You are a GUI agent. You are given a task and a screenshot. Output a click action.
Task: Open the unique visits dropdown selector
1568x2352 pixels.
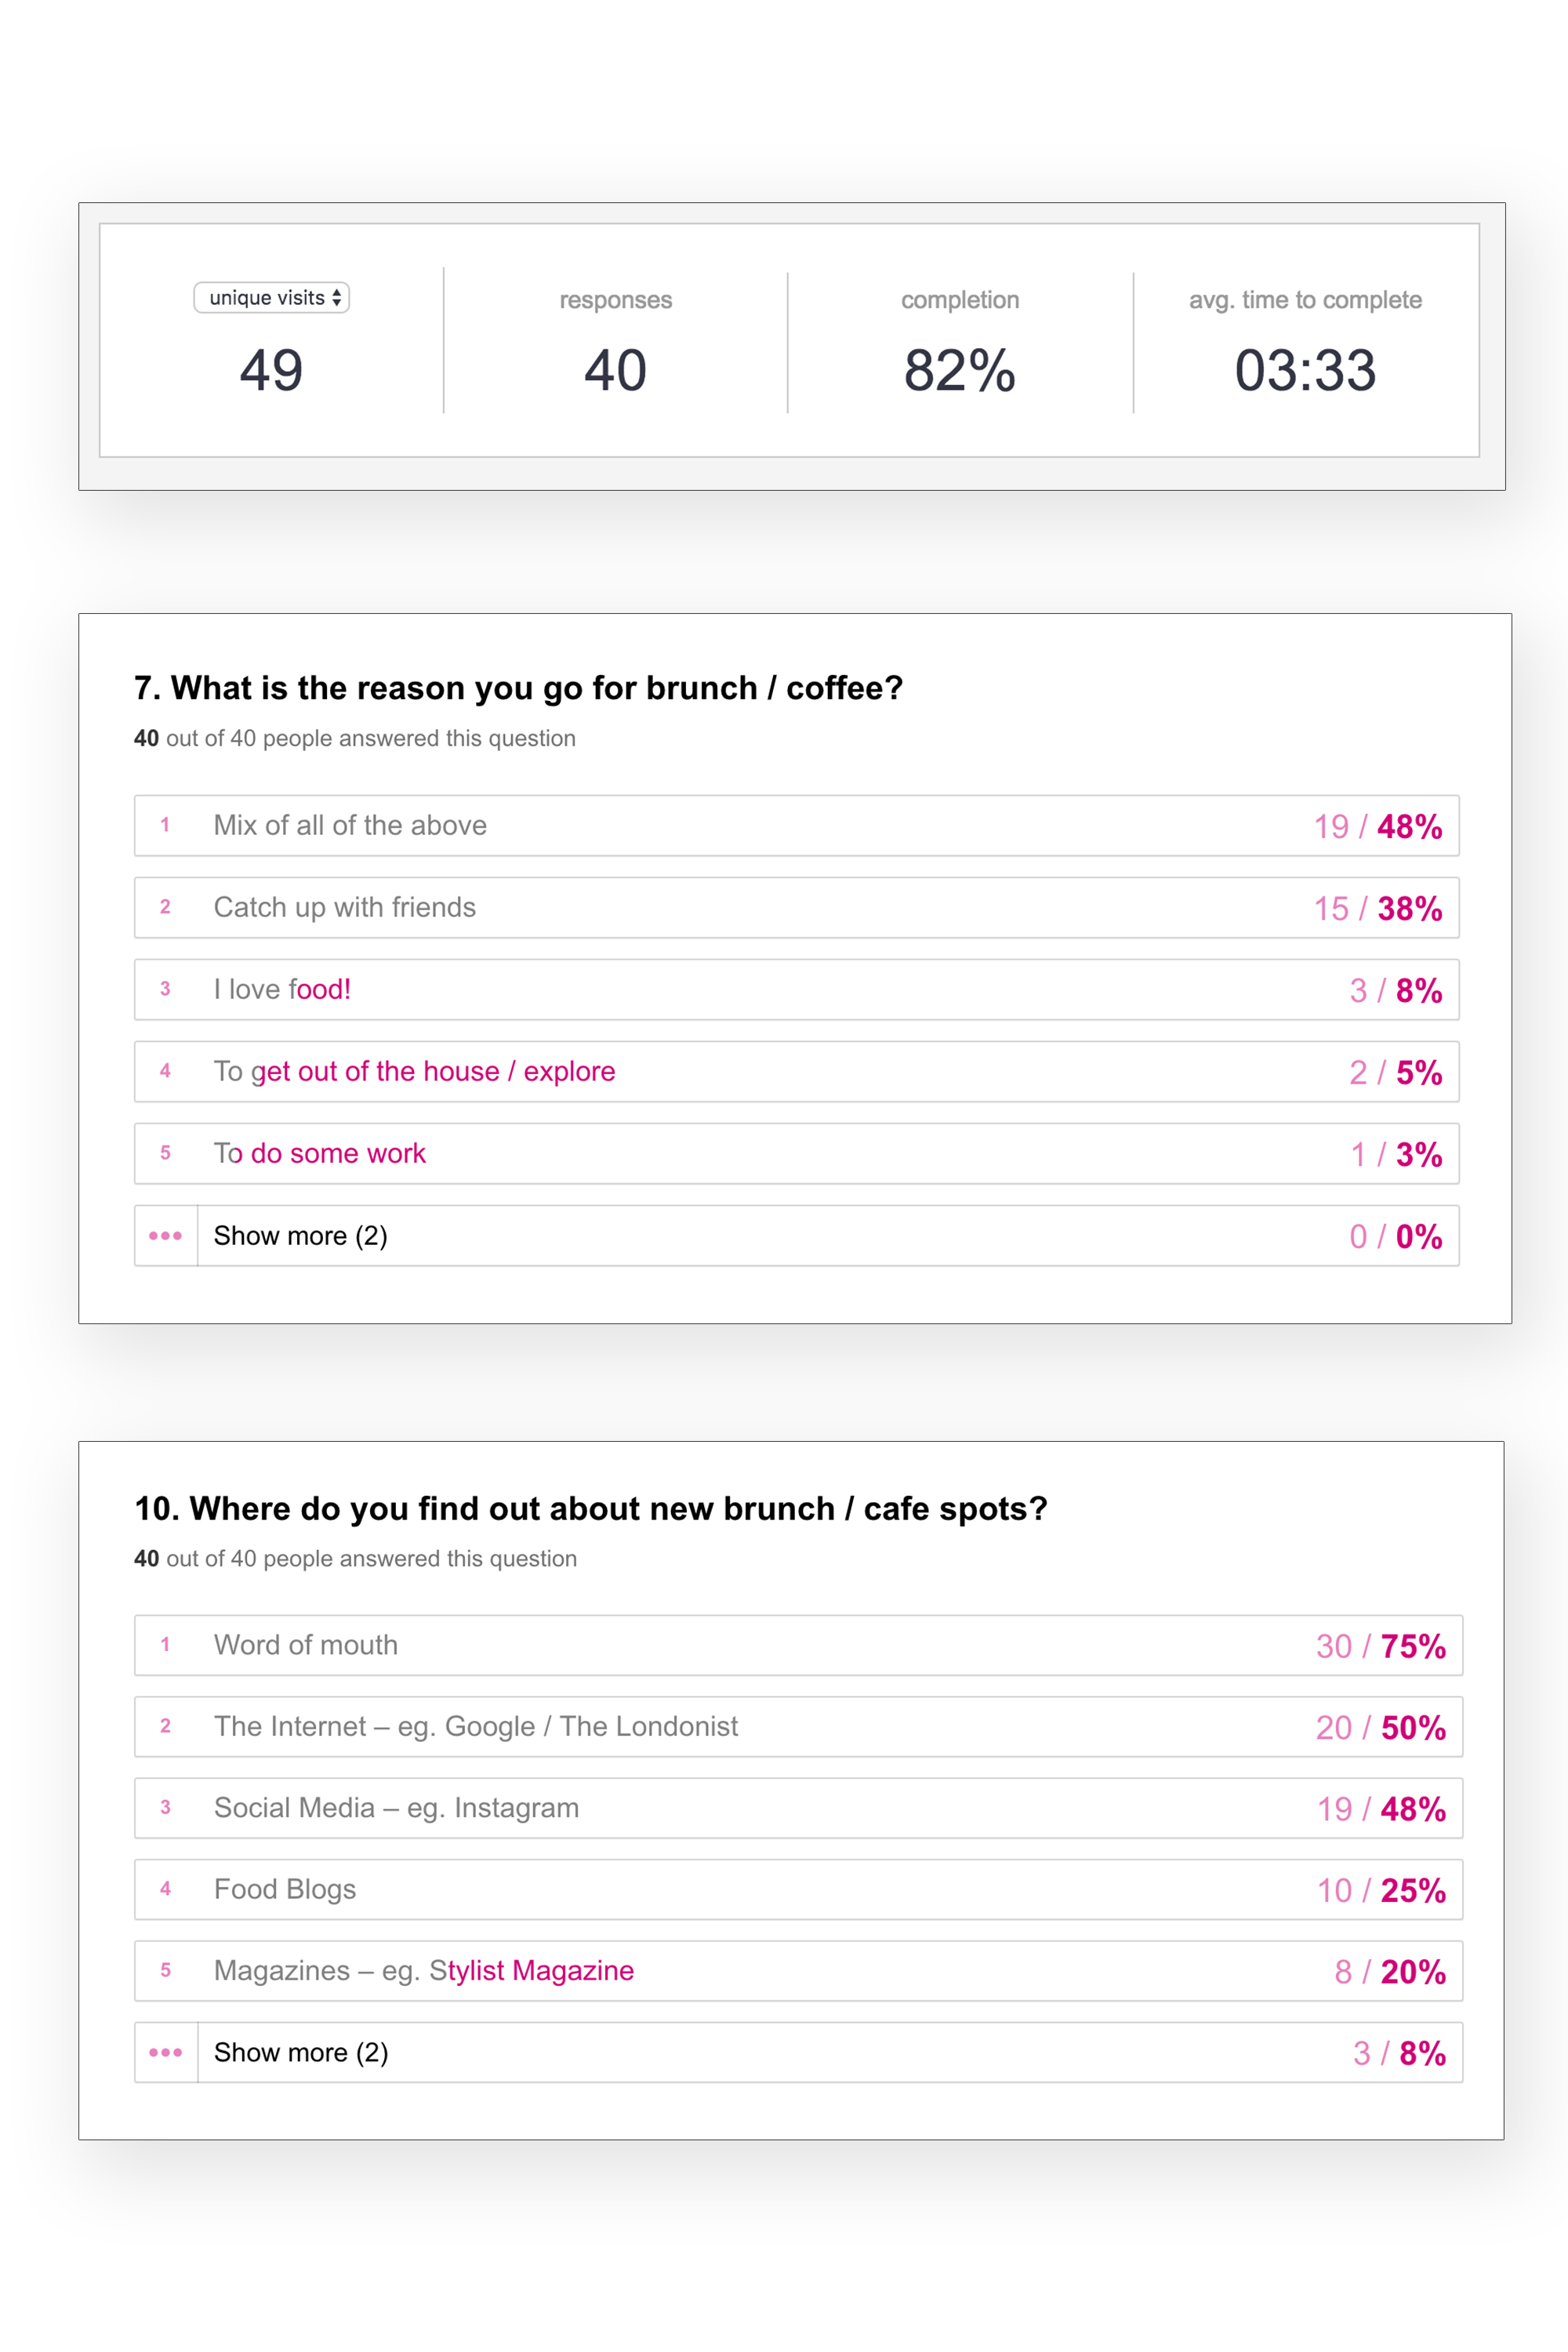271,298
